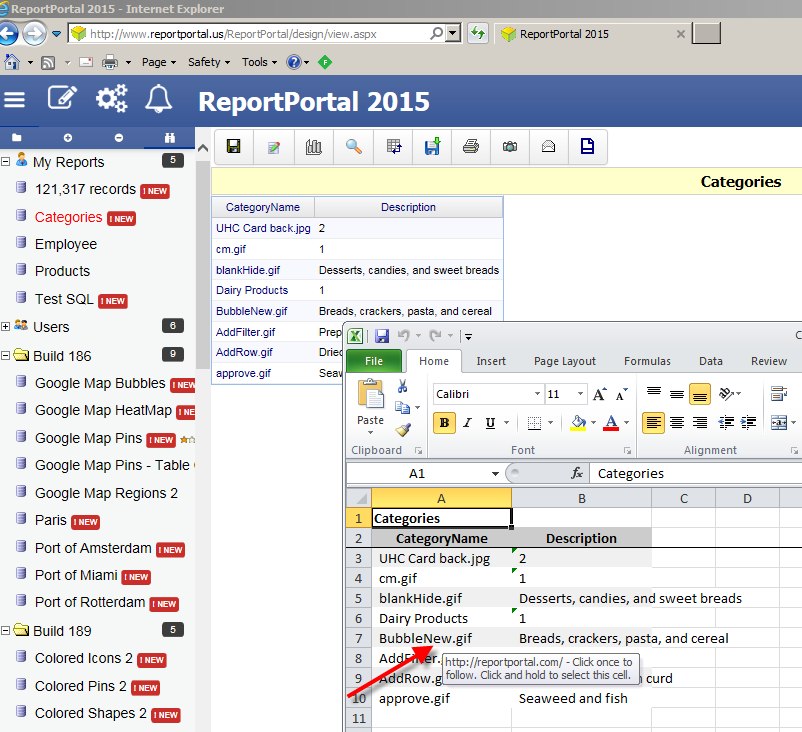Toggle Top Align in Excel ribbon
The width and height of the screenshot is (802, 732).
coord(653,393)
